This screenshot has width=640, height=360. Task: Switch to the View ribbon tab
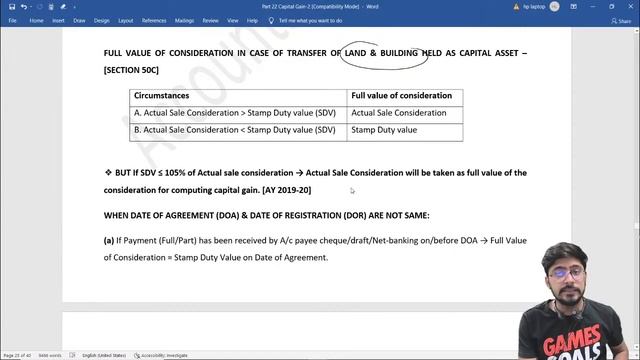233,20
